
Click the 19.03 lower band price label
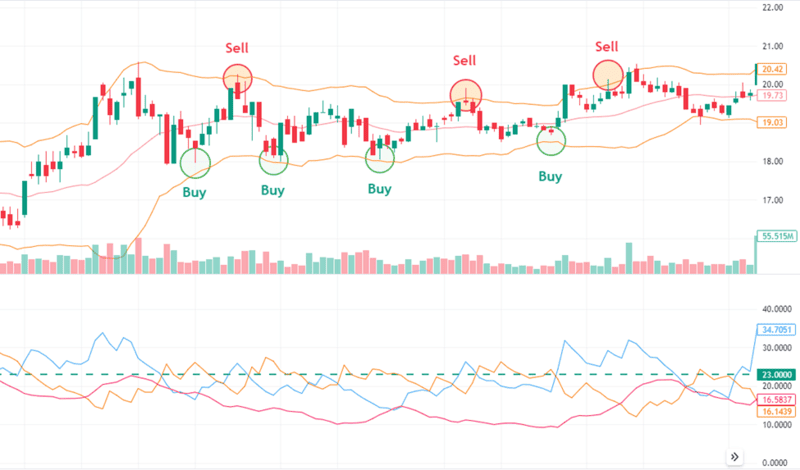772,122
